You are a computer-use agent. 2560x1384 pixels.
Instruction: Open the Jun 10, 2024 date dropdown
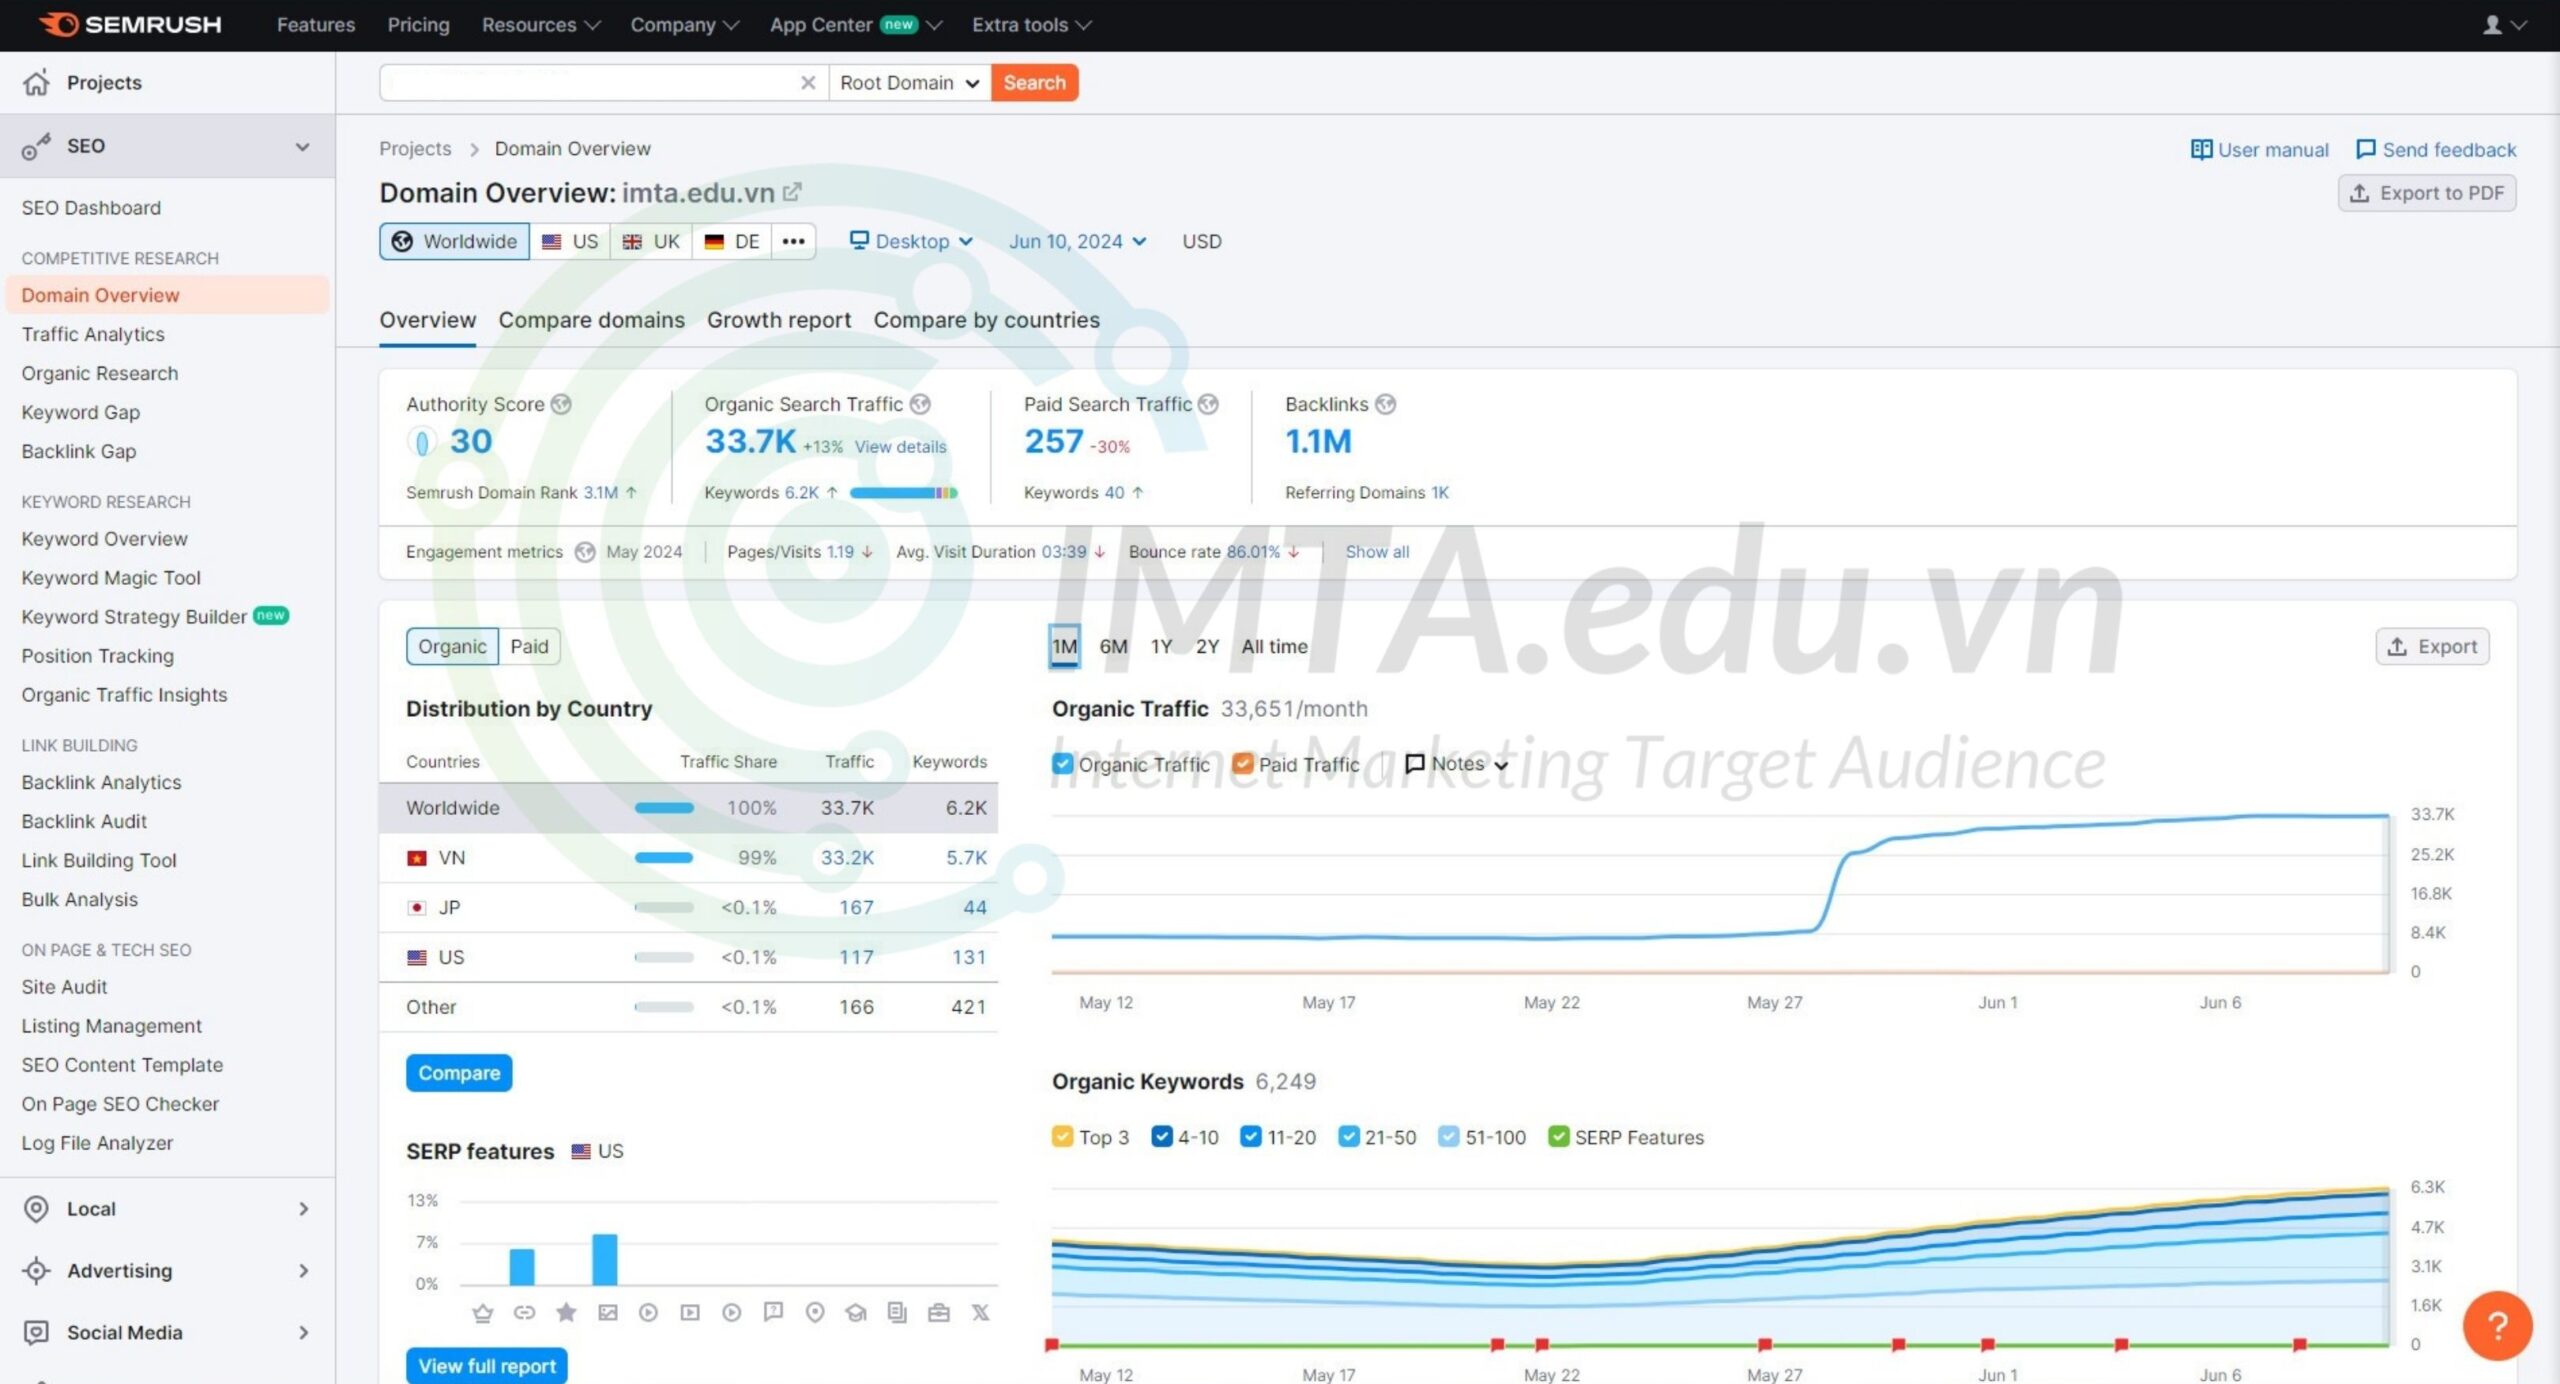tap(1077, 241)
